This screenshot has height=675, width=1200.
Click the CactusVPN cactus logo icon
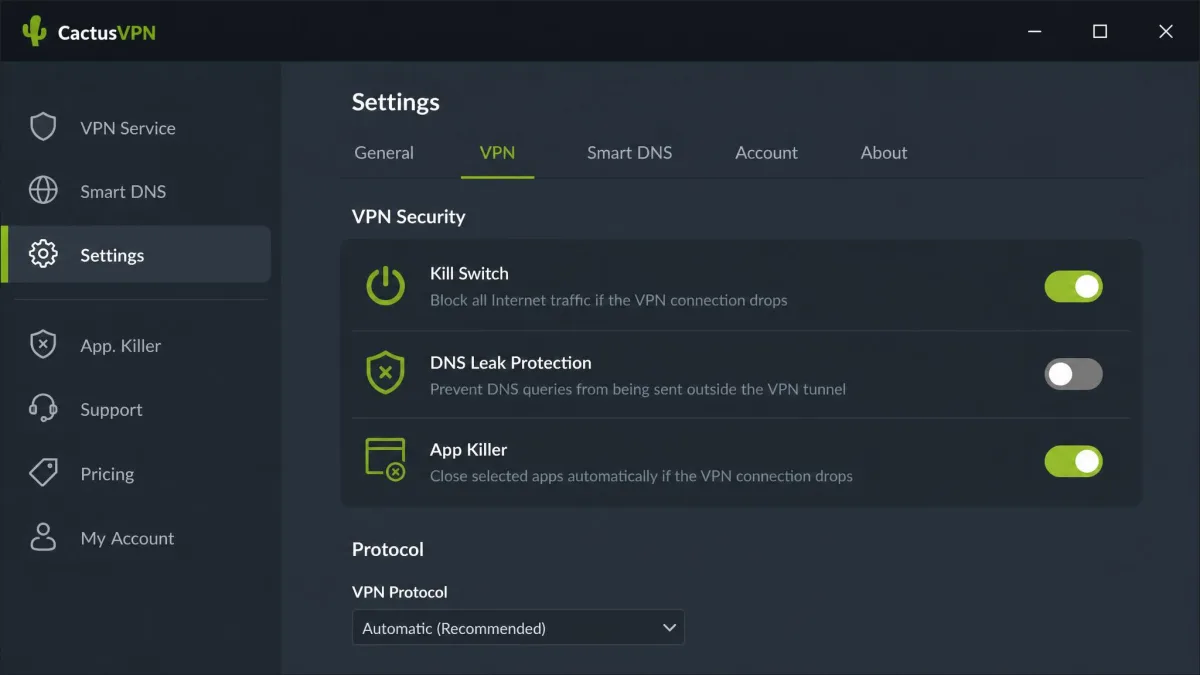click(x=35, y=31)
